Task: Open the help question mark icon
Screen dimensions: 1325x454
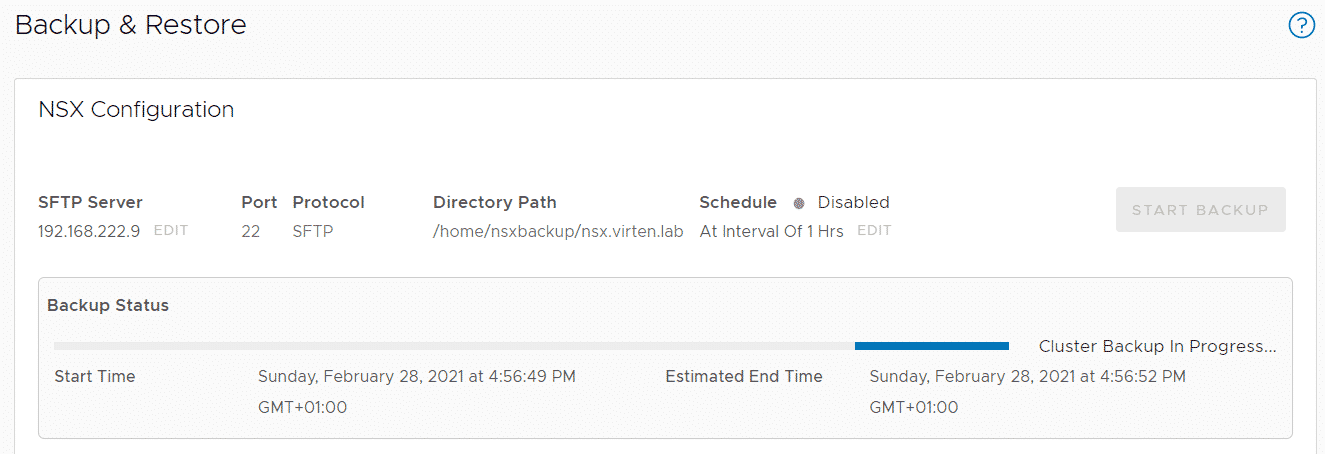Action: click(x=1301, y=25)
